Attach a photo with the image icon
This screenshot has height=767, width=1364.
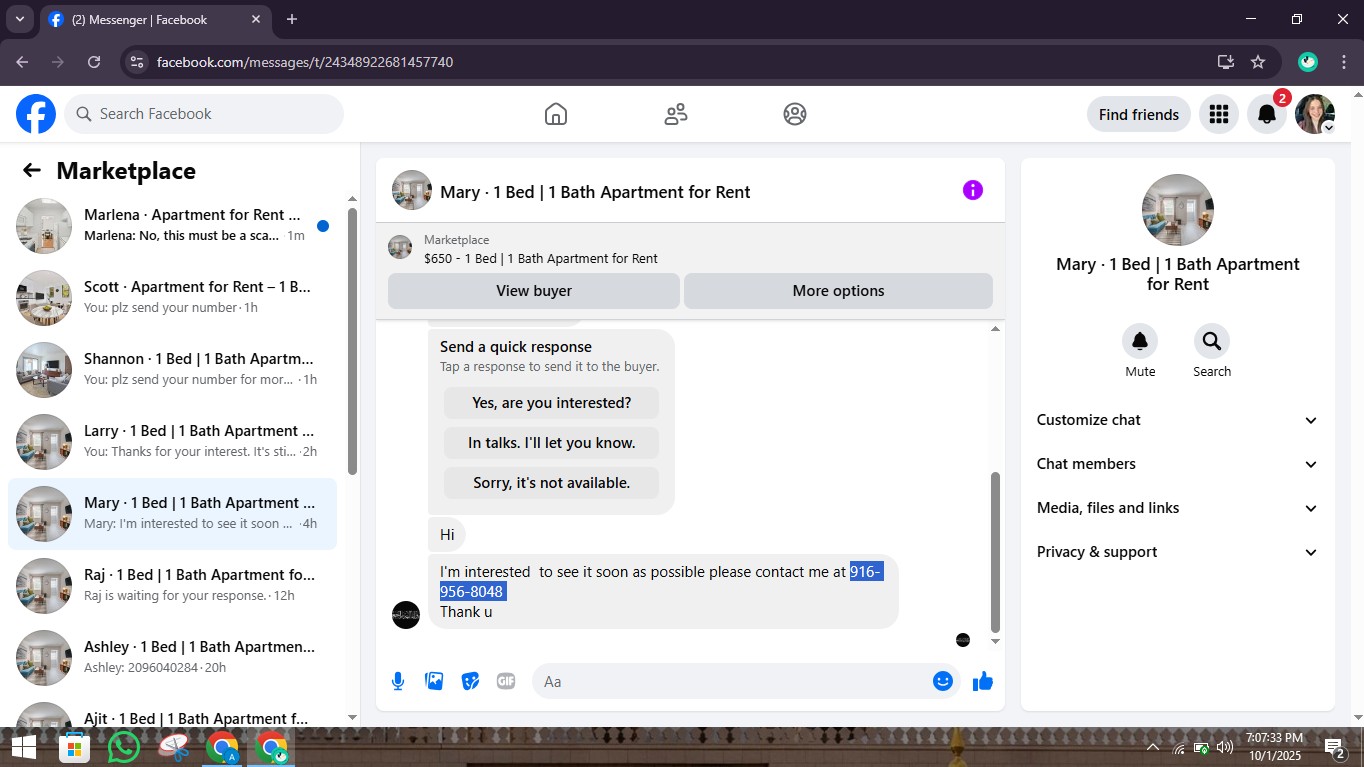click(x=434, y=681)
